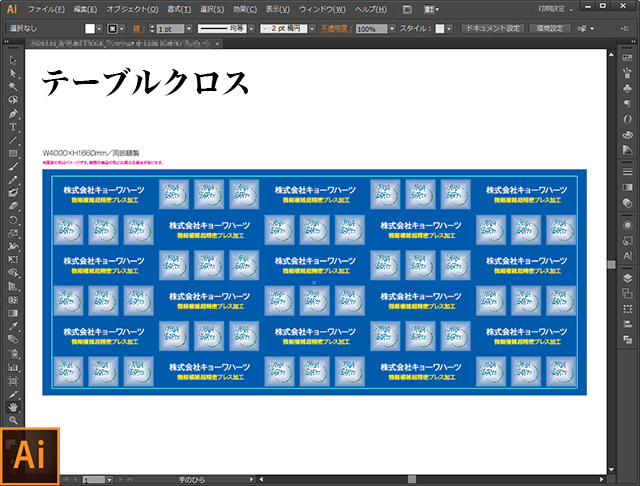This screenshot has height=486, width=640.
Task: Open the Symbols panel (club icon)
Action: [x=627, y=89]
